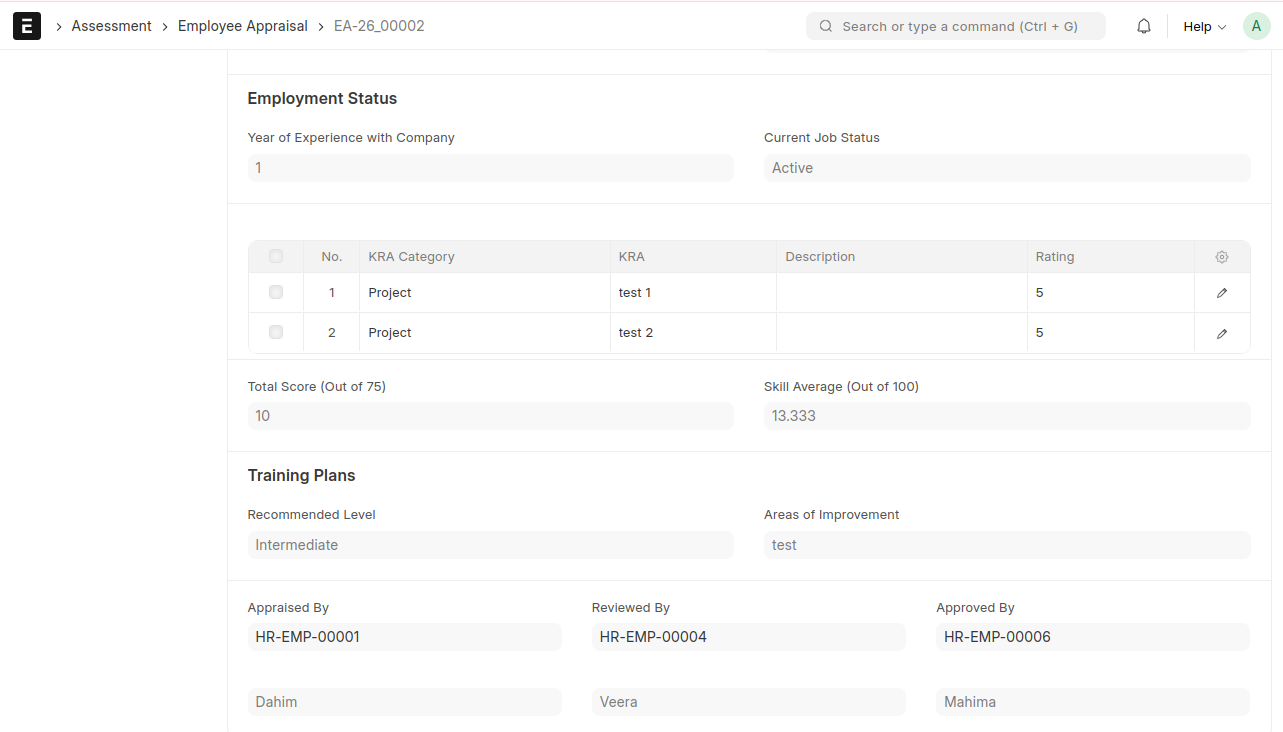1283x732 pixels.
Task: Click the ERPNext home logo icon
Action: coord(27,26)
